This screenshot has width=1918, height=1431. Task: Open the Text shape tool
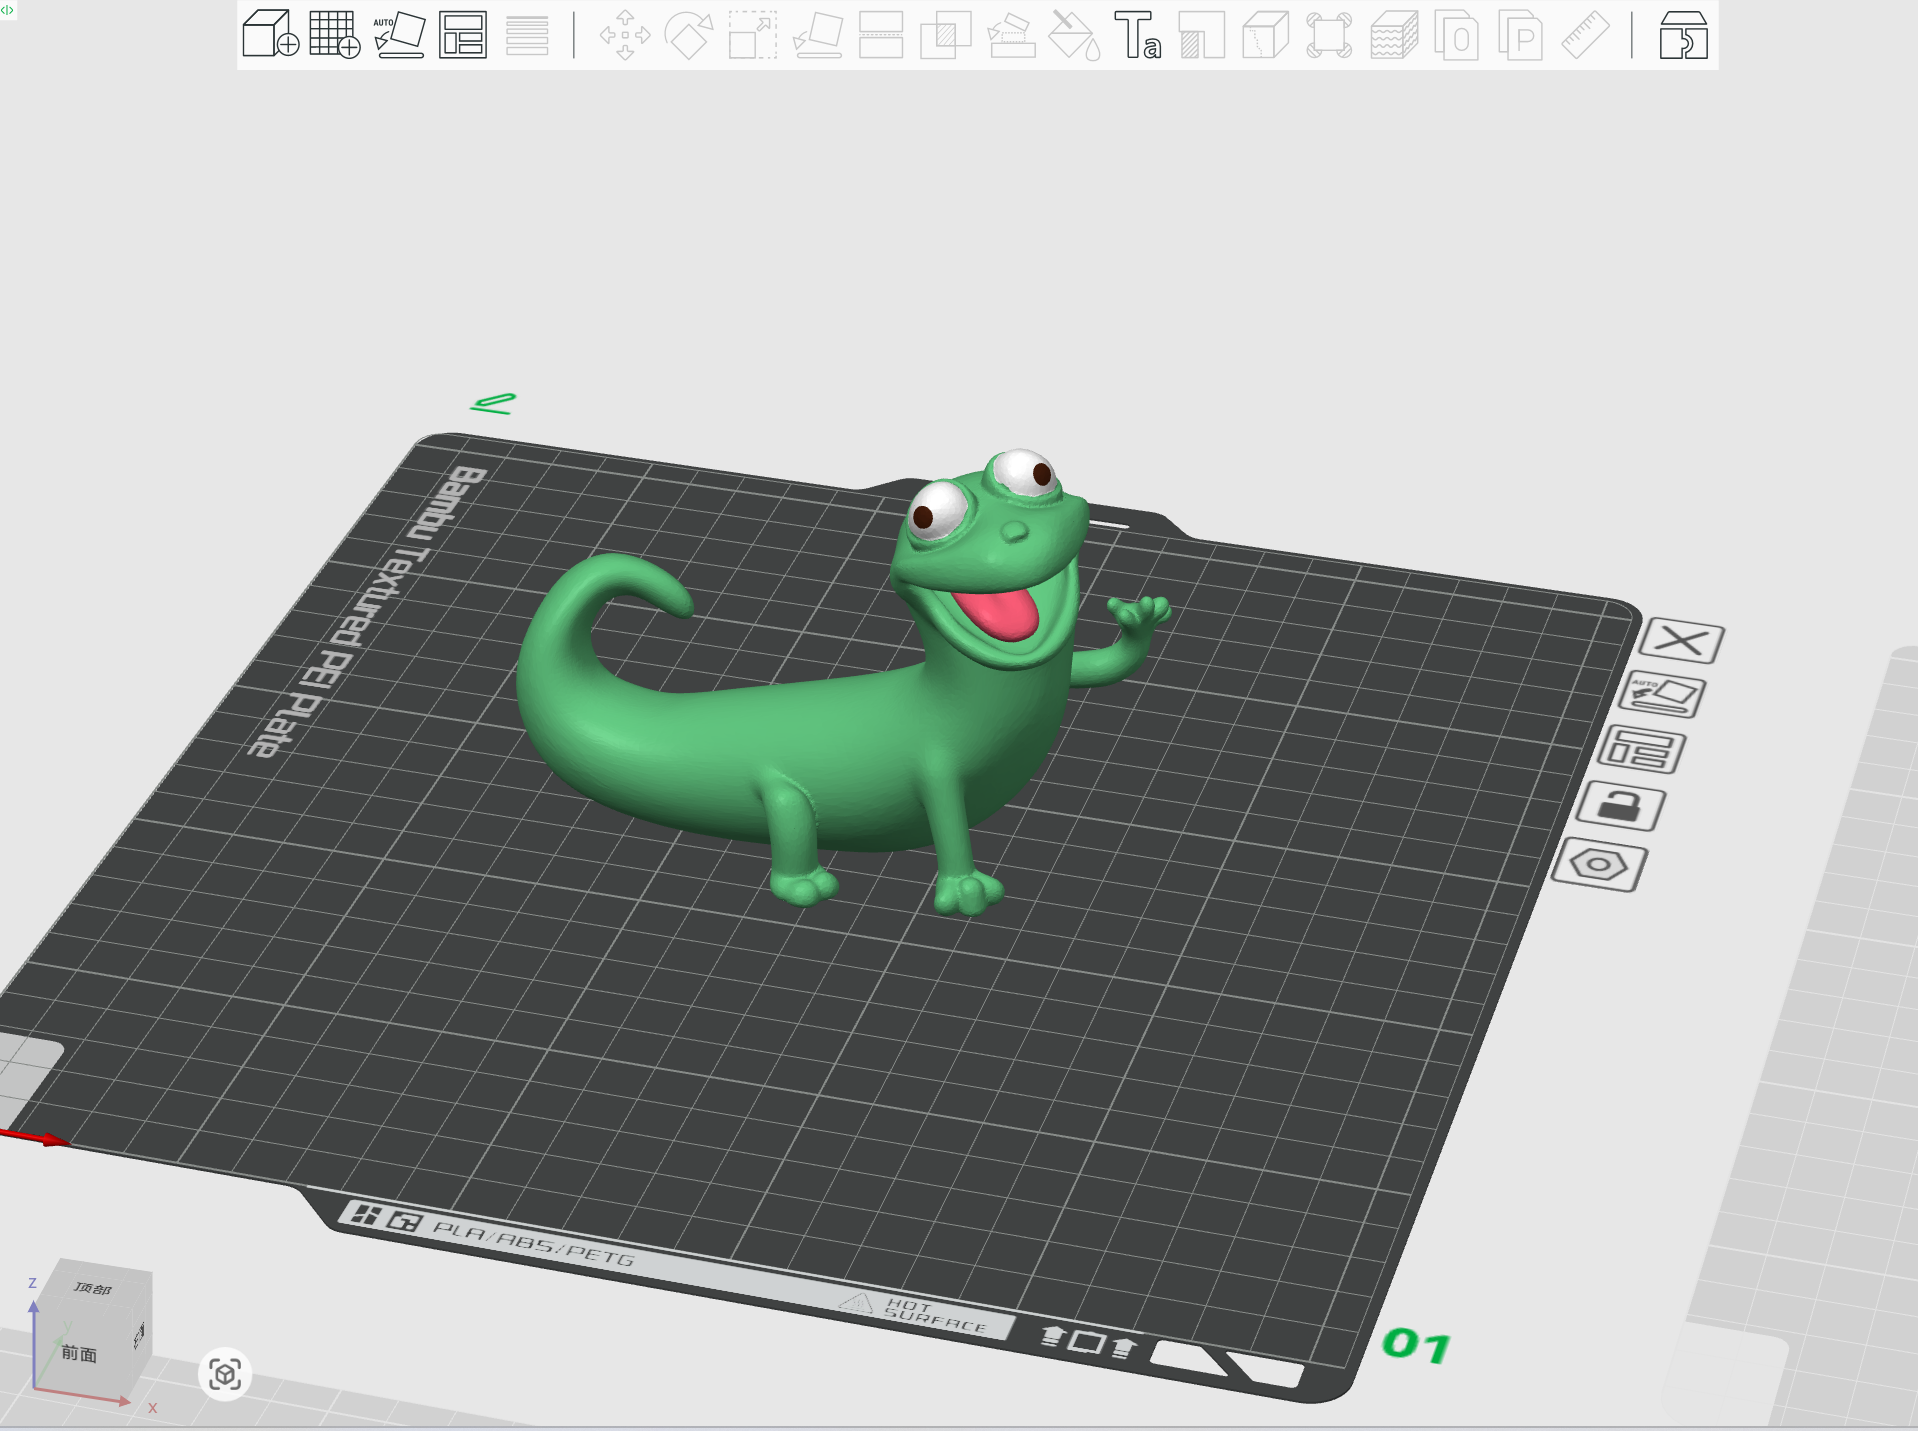(1138, 35)
